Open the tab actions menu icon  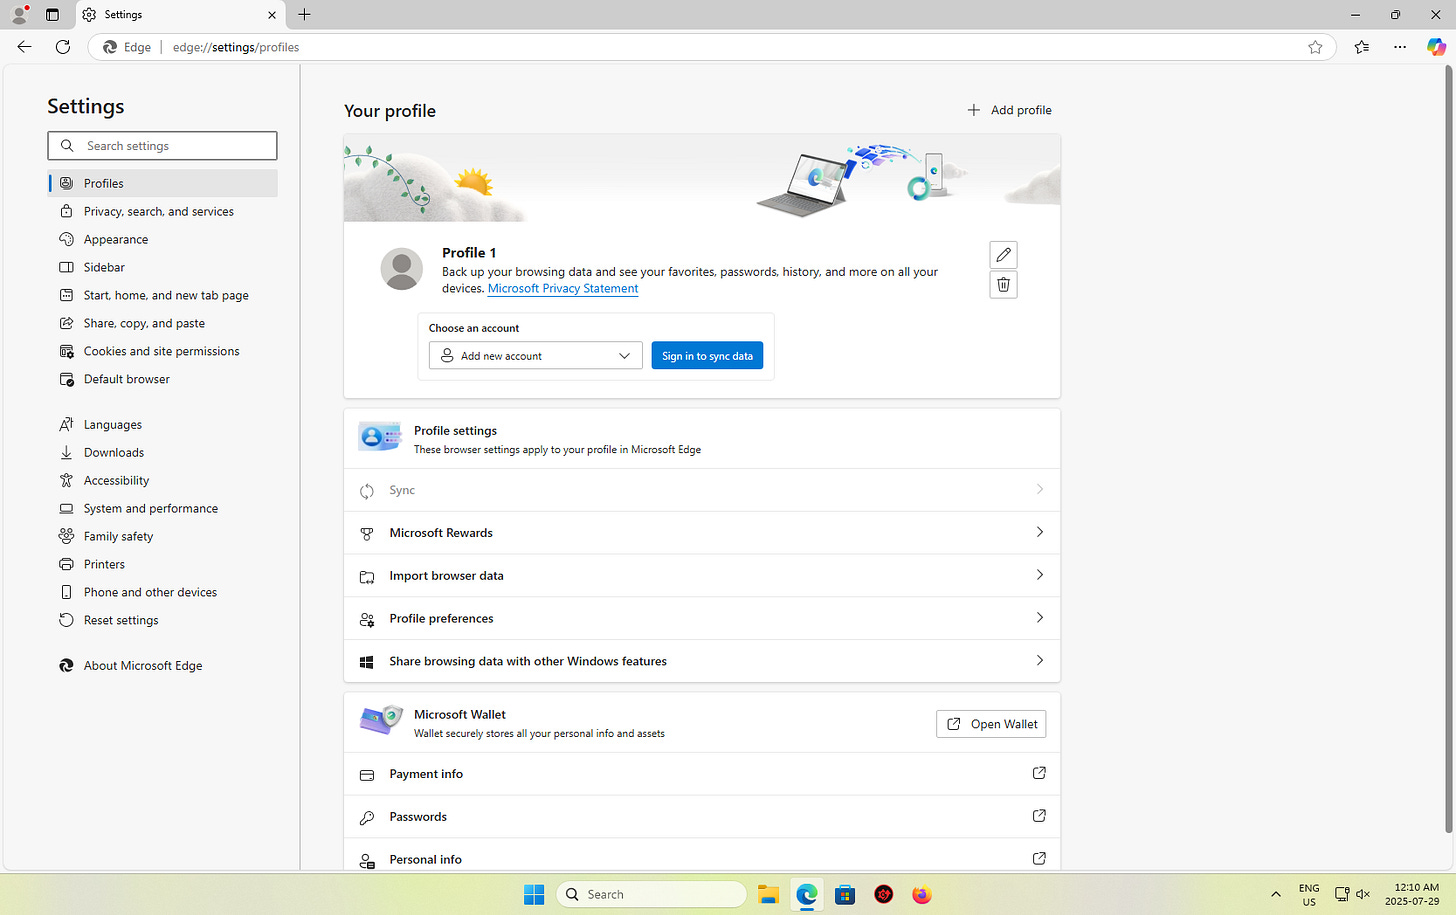(x=52, y=15)
